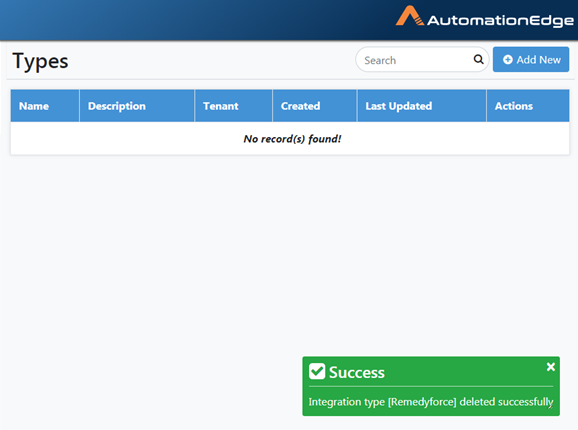
Task: Click the search magnifier icon
Action: tap(478, 59)
